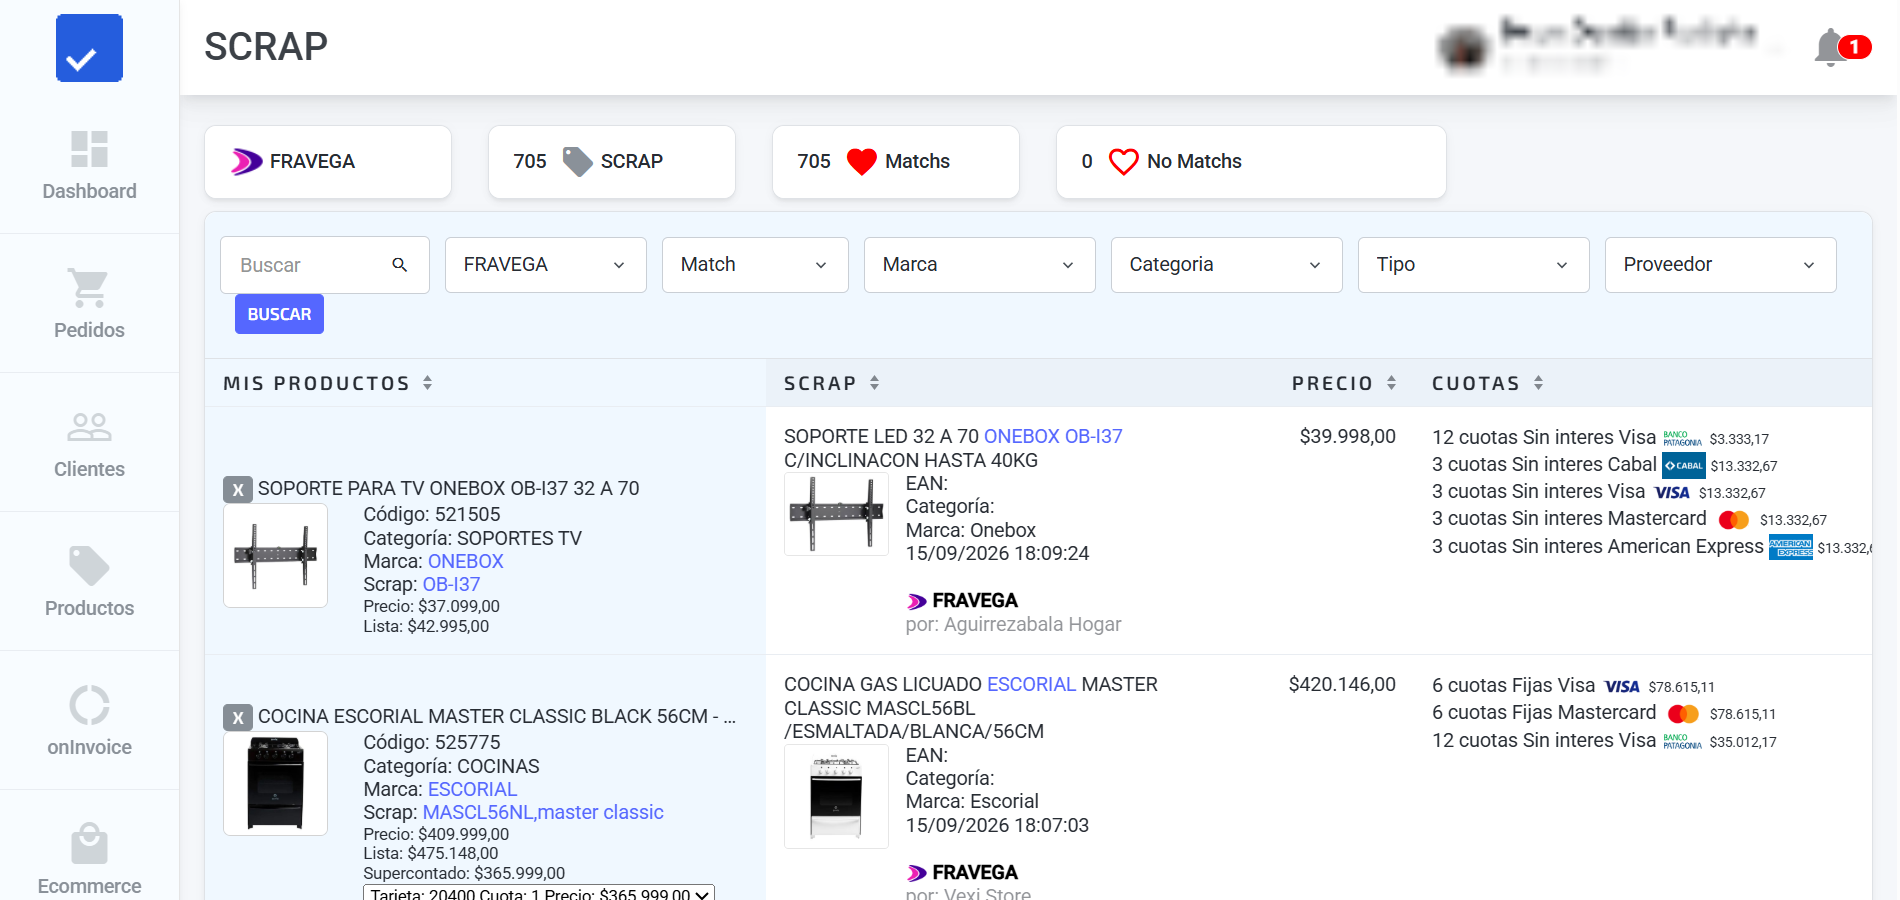The image size is (1900, 900).
Task: Open the ONEBOX brand link
Action: tap(466, 561)
